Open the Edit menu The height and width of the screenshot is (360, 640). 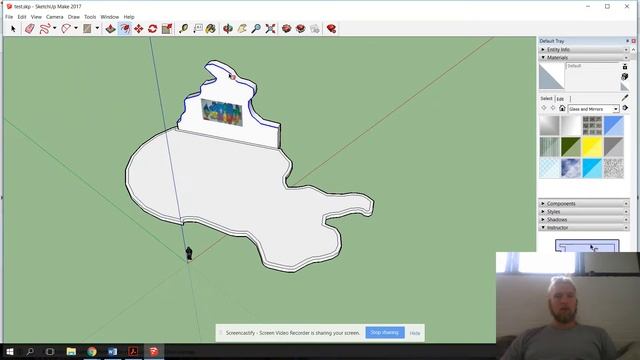22,17
